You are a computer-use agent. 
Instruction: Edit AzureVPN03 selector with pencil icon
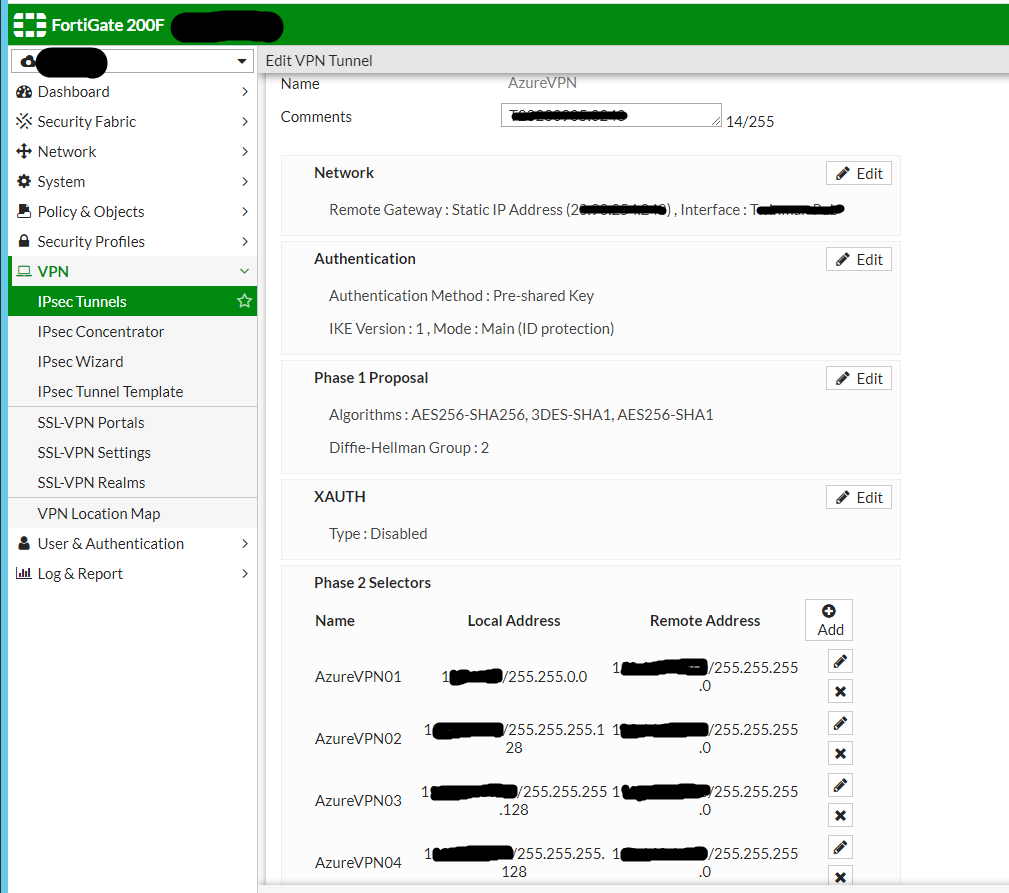[840, 785]
